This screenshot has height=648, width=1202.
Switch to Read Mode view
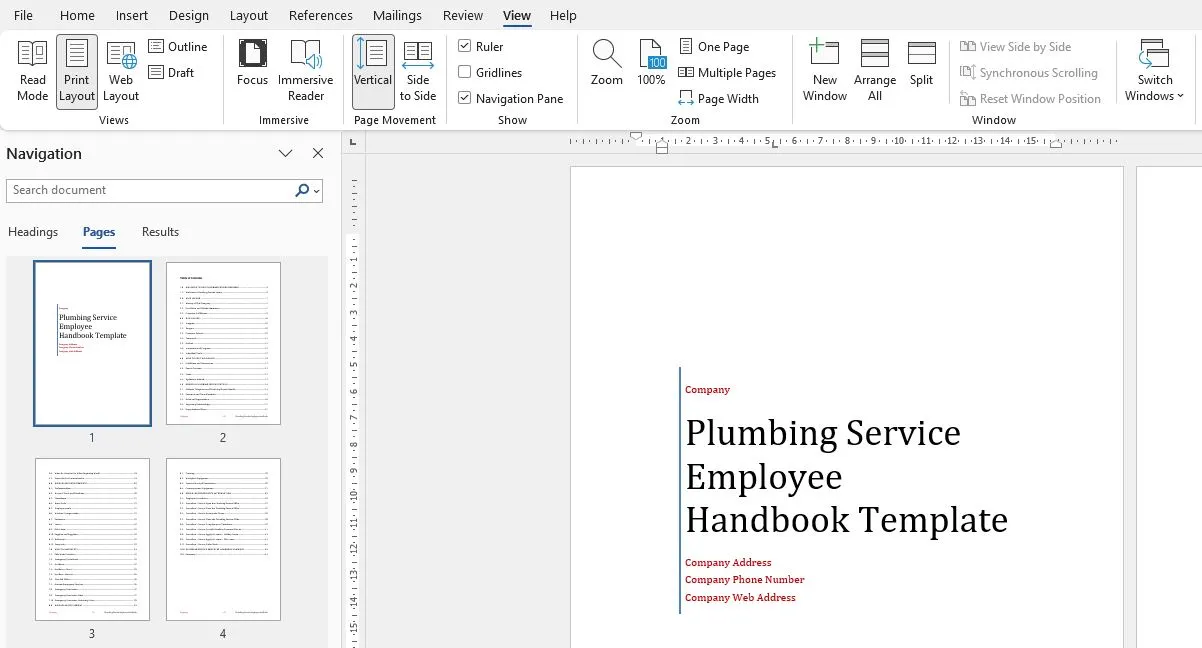pos(32,71)
